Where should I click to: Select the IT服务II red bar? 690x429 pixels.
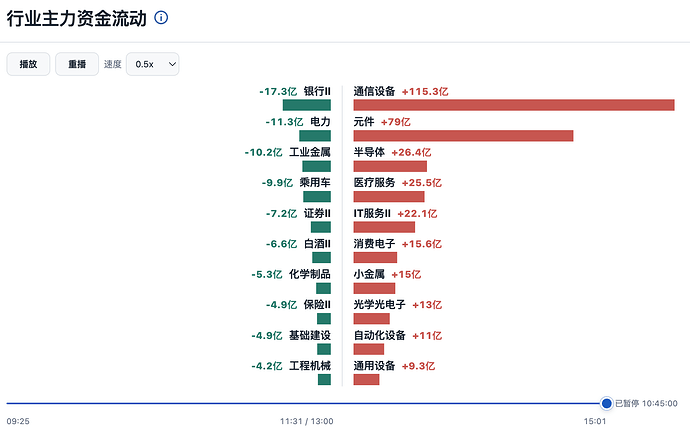[x=384, y=227]
